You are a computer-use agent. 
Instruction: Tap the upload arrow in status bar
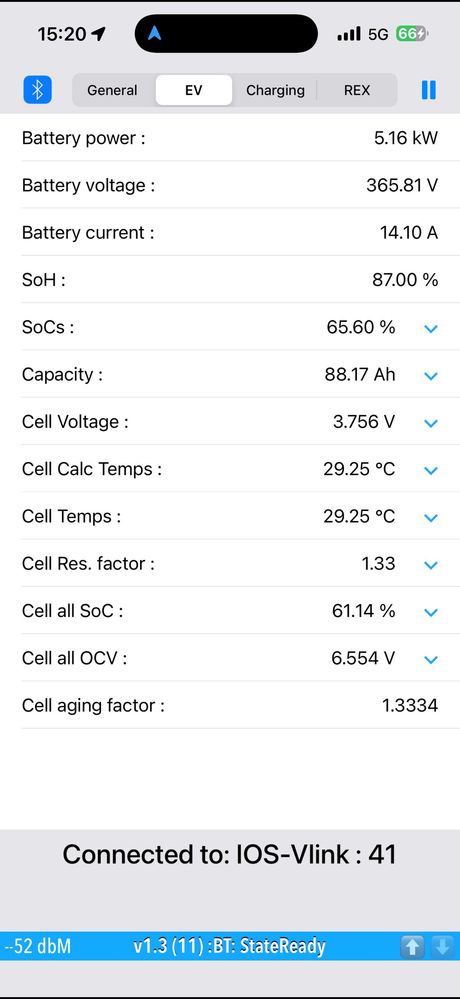pos(412,946)
